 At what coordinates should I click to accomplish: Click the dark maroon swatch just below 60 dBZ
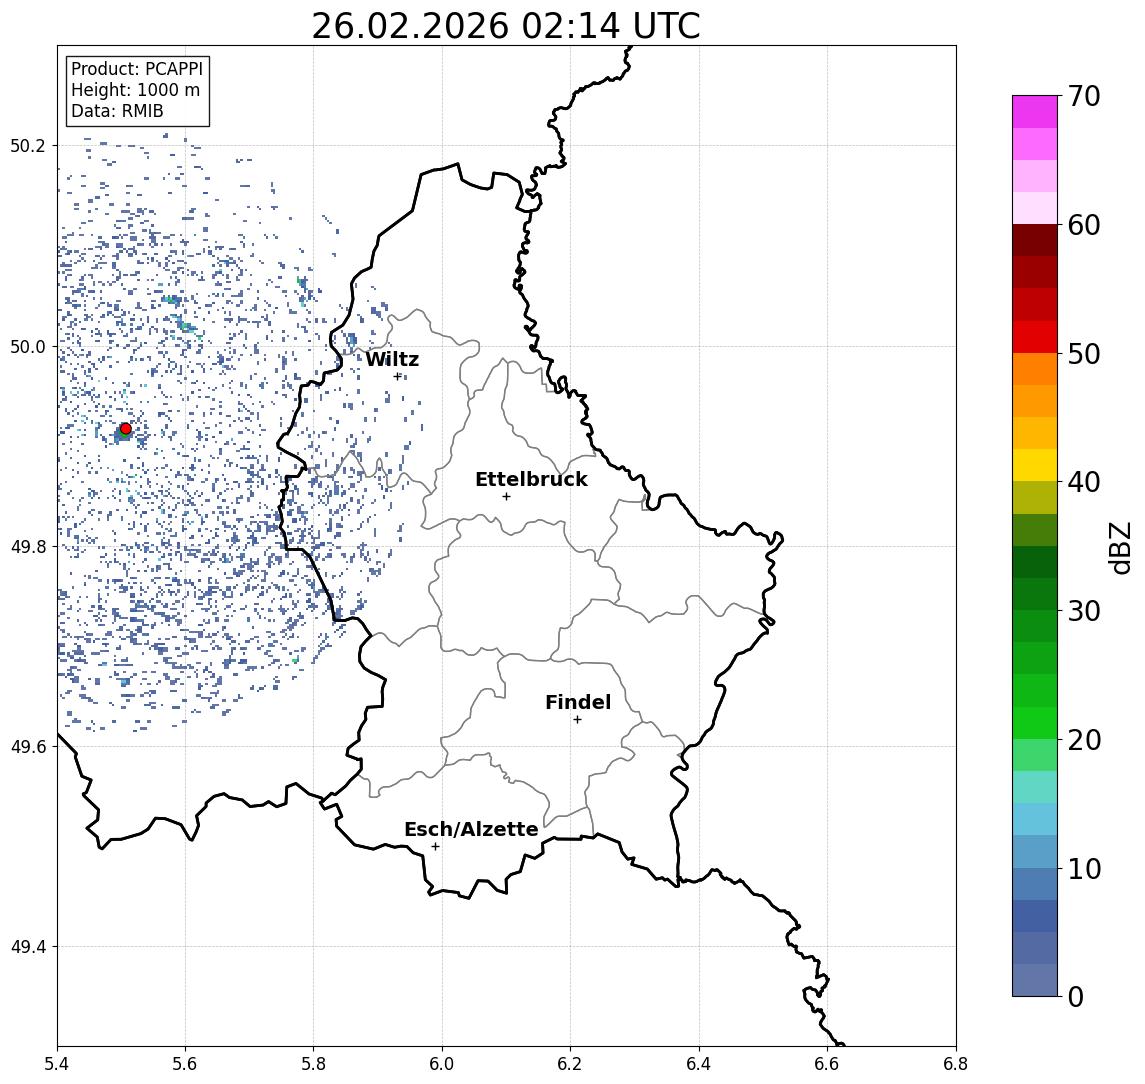pyautogui.click(x=1035, y=240)
